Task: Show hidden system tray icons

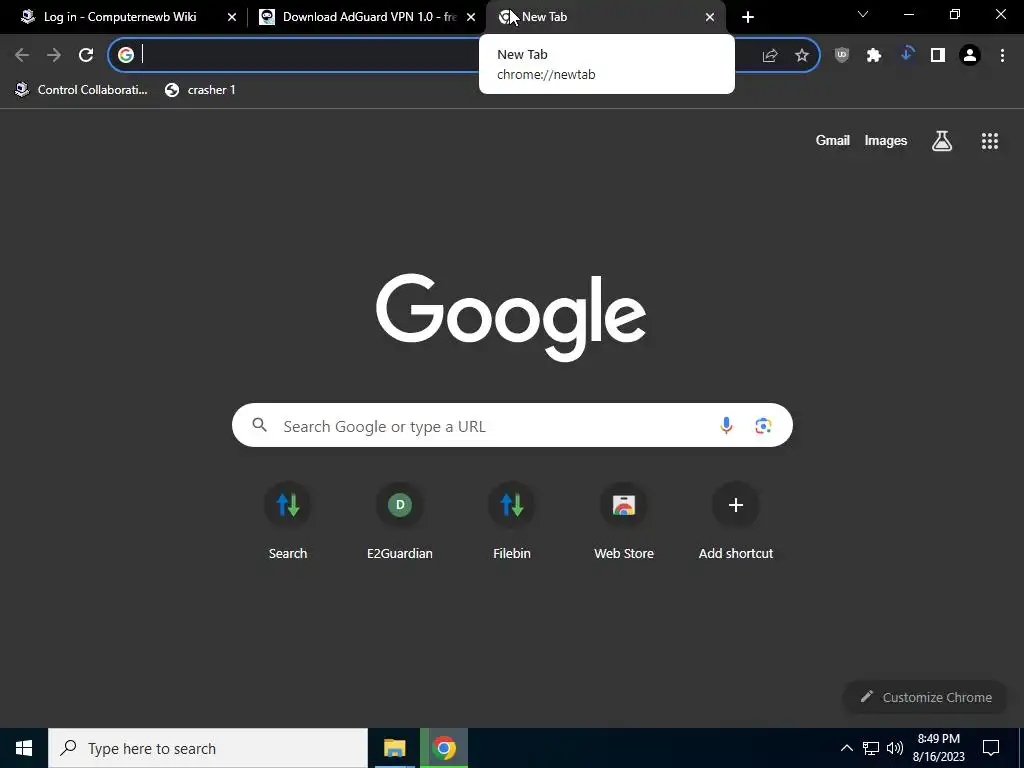Action: 846,748
